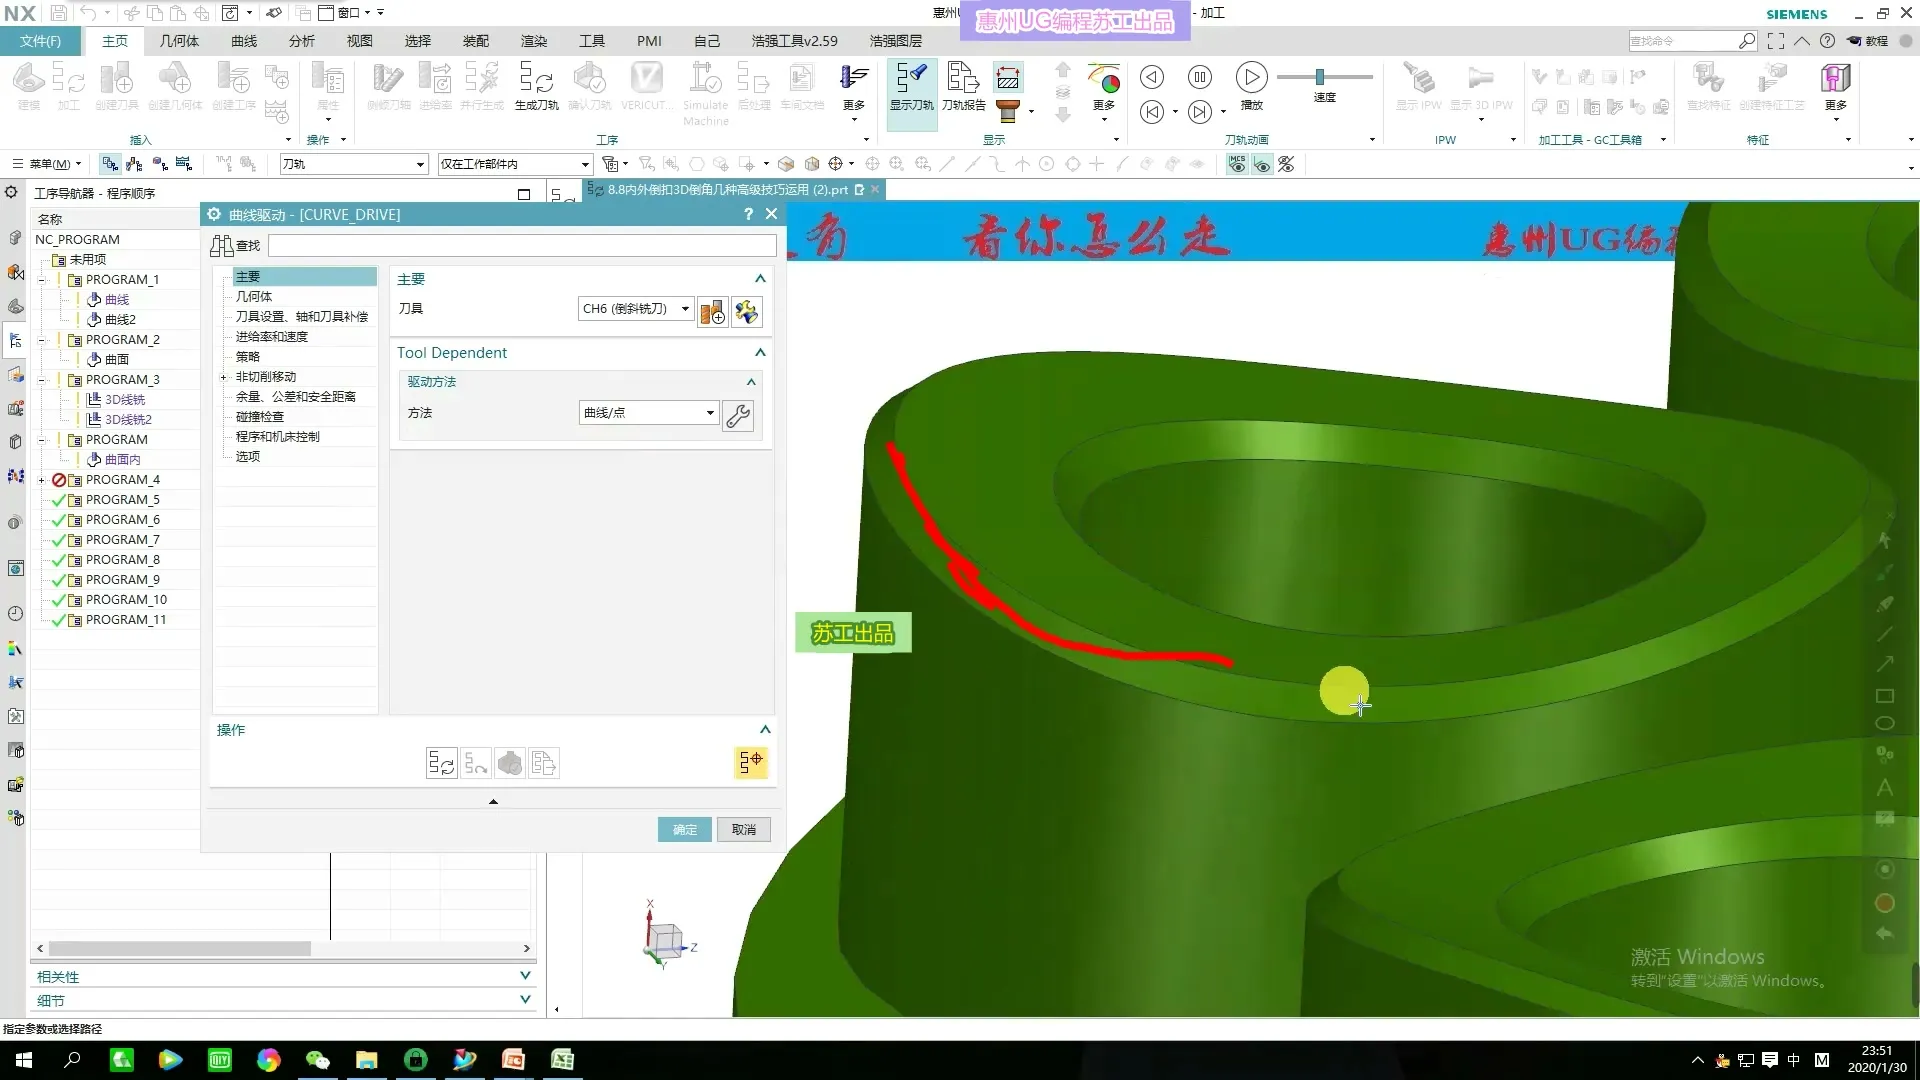Screen dimensions: 1920x1080
Task: Click the blocked status icon of PROGRAM_4
Action: (58, 480)
